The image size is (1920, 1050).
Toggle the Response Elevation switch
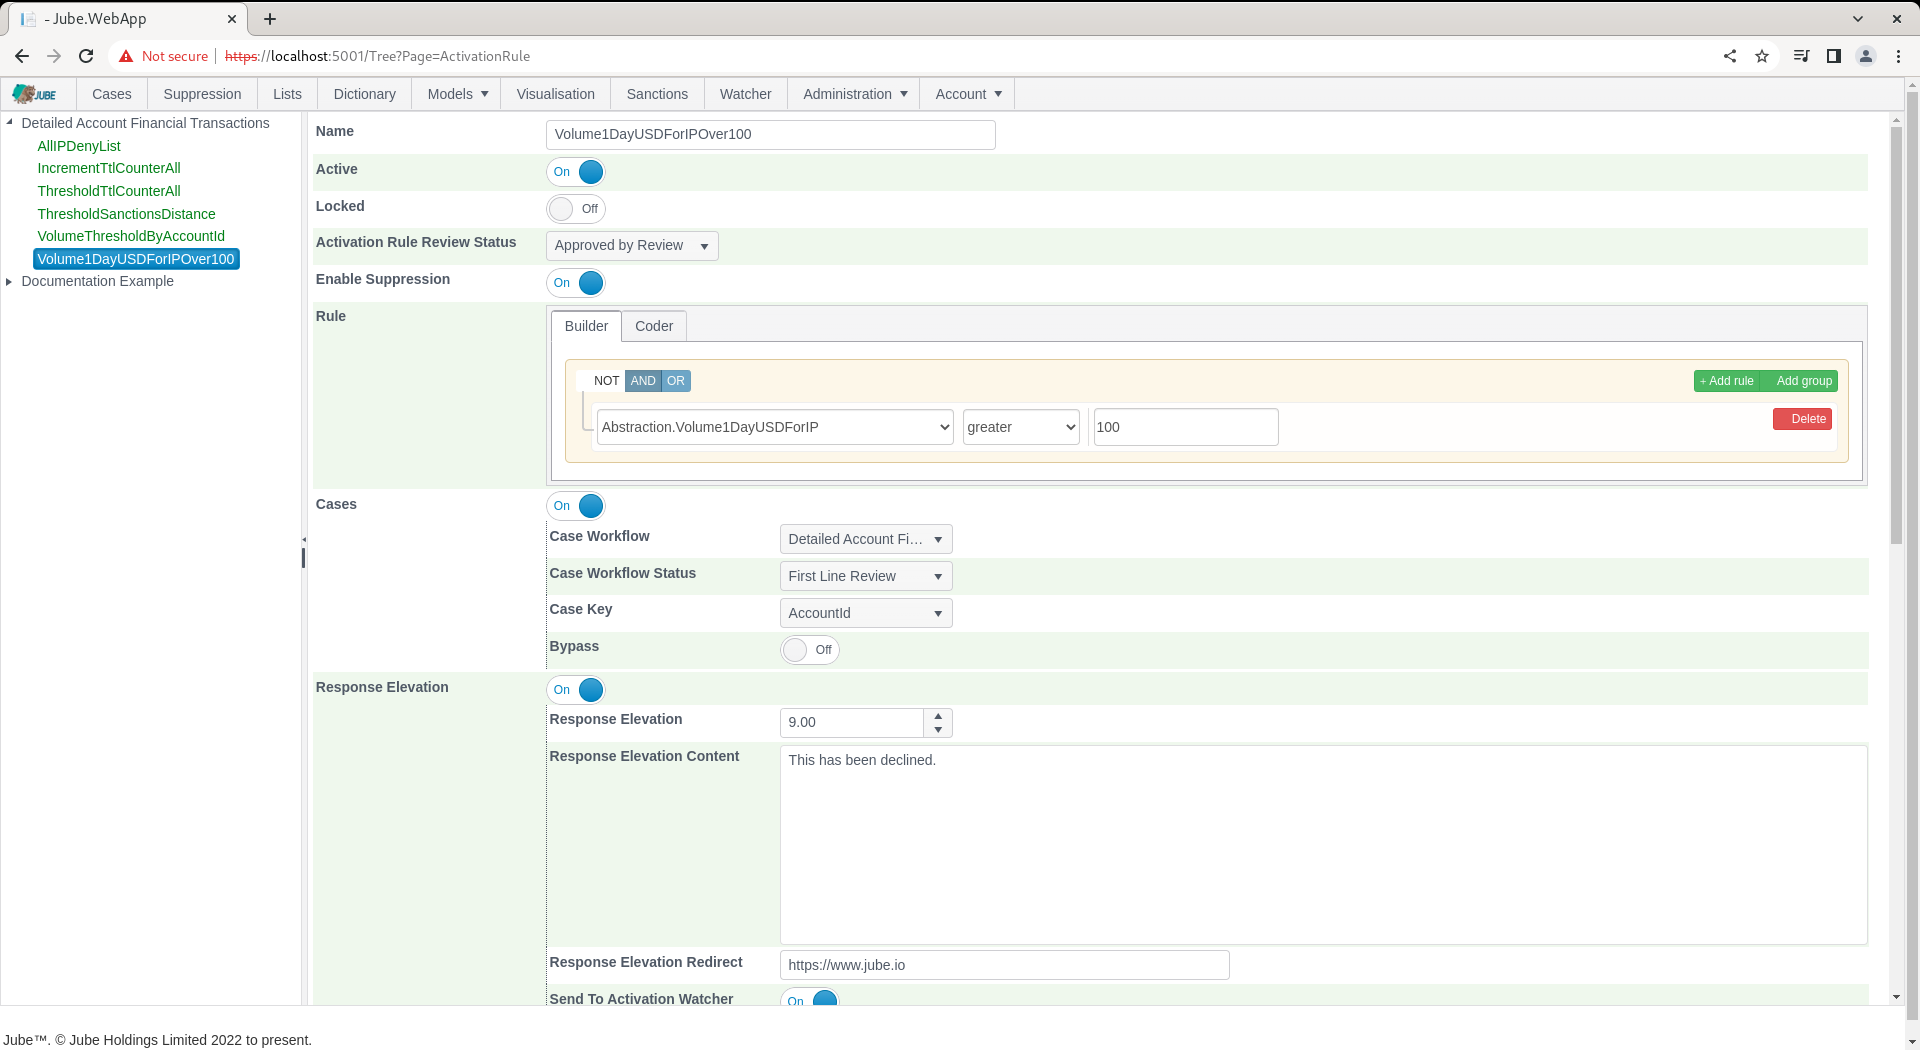[x=576, y=690]
